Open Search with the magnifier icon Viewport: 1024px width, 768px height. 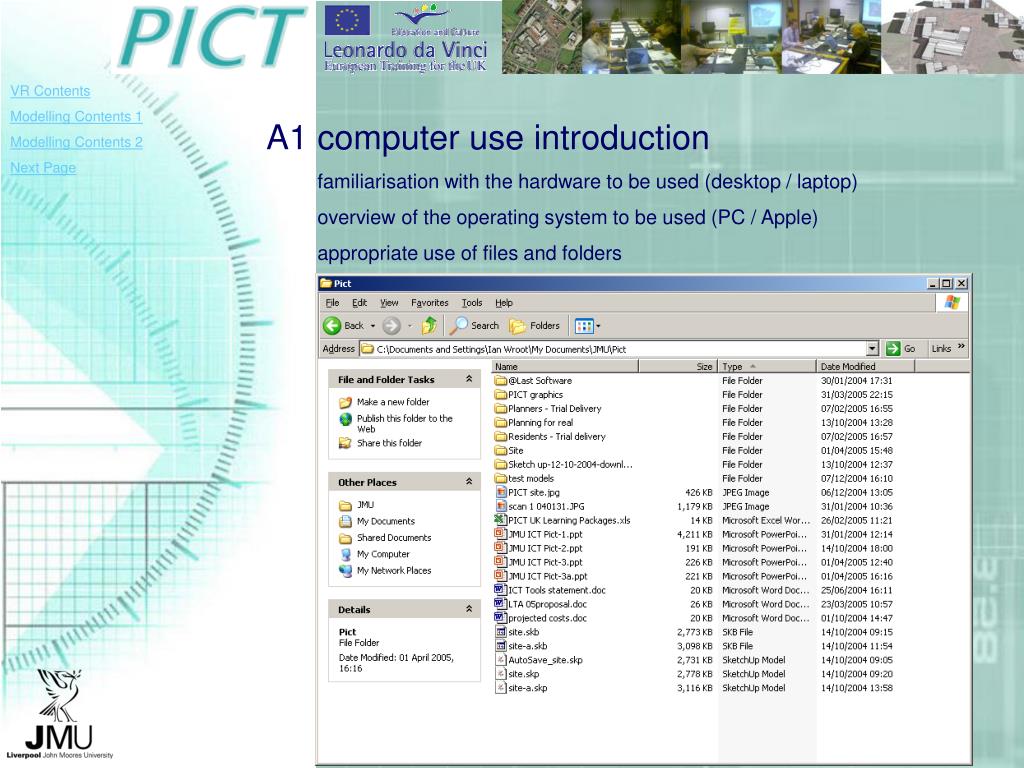458,325
